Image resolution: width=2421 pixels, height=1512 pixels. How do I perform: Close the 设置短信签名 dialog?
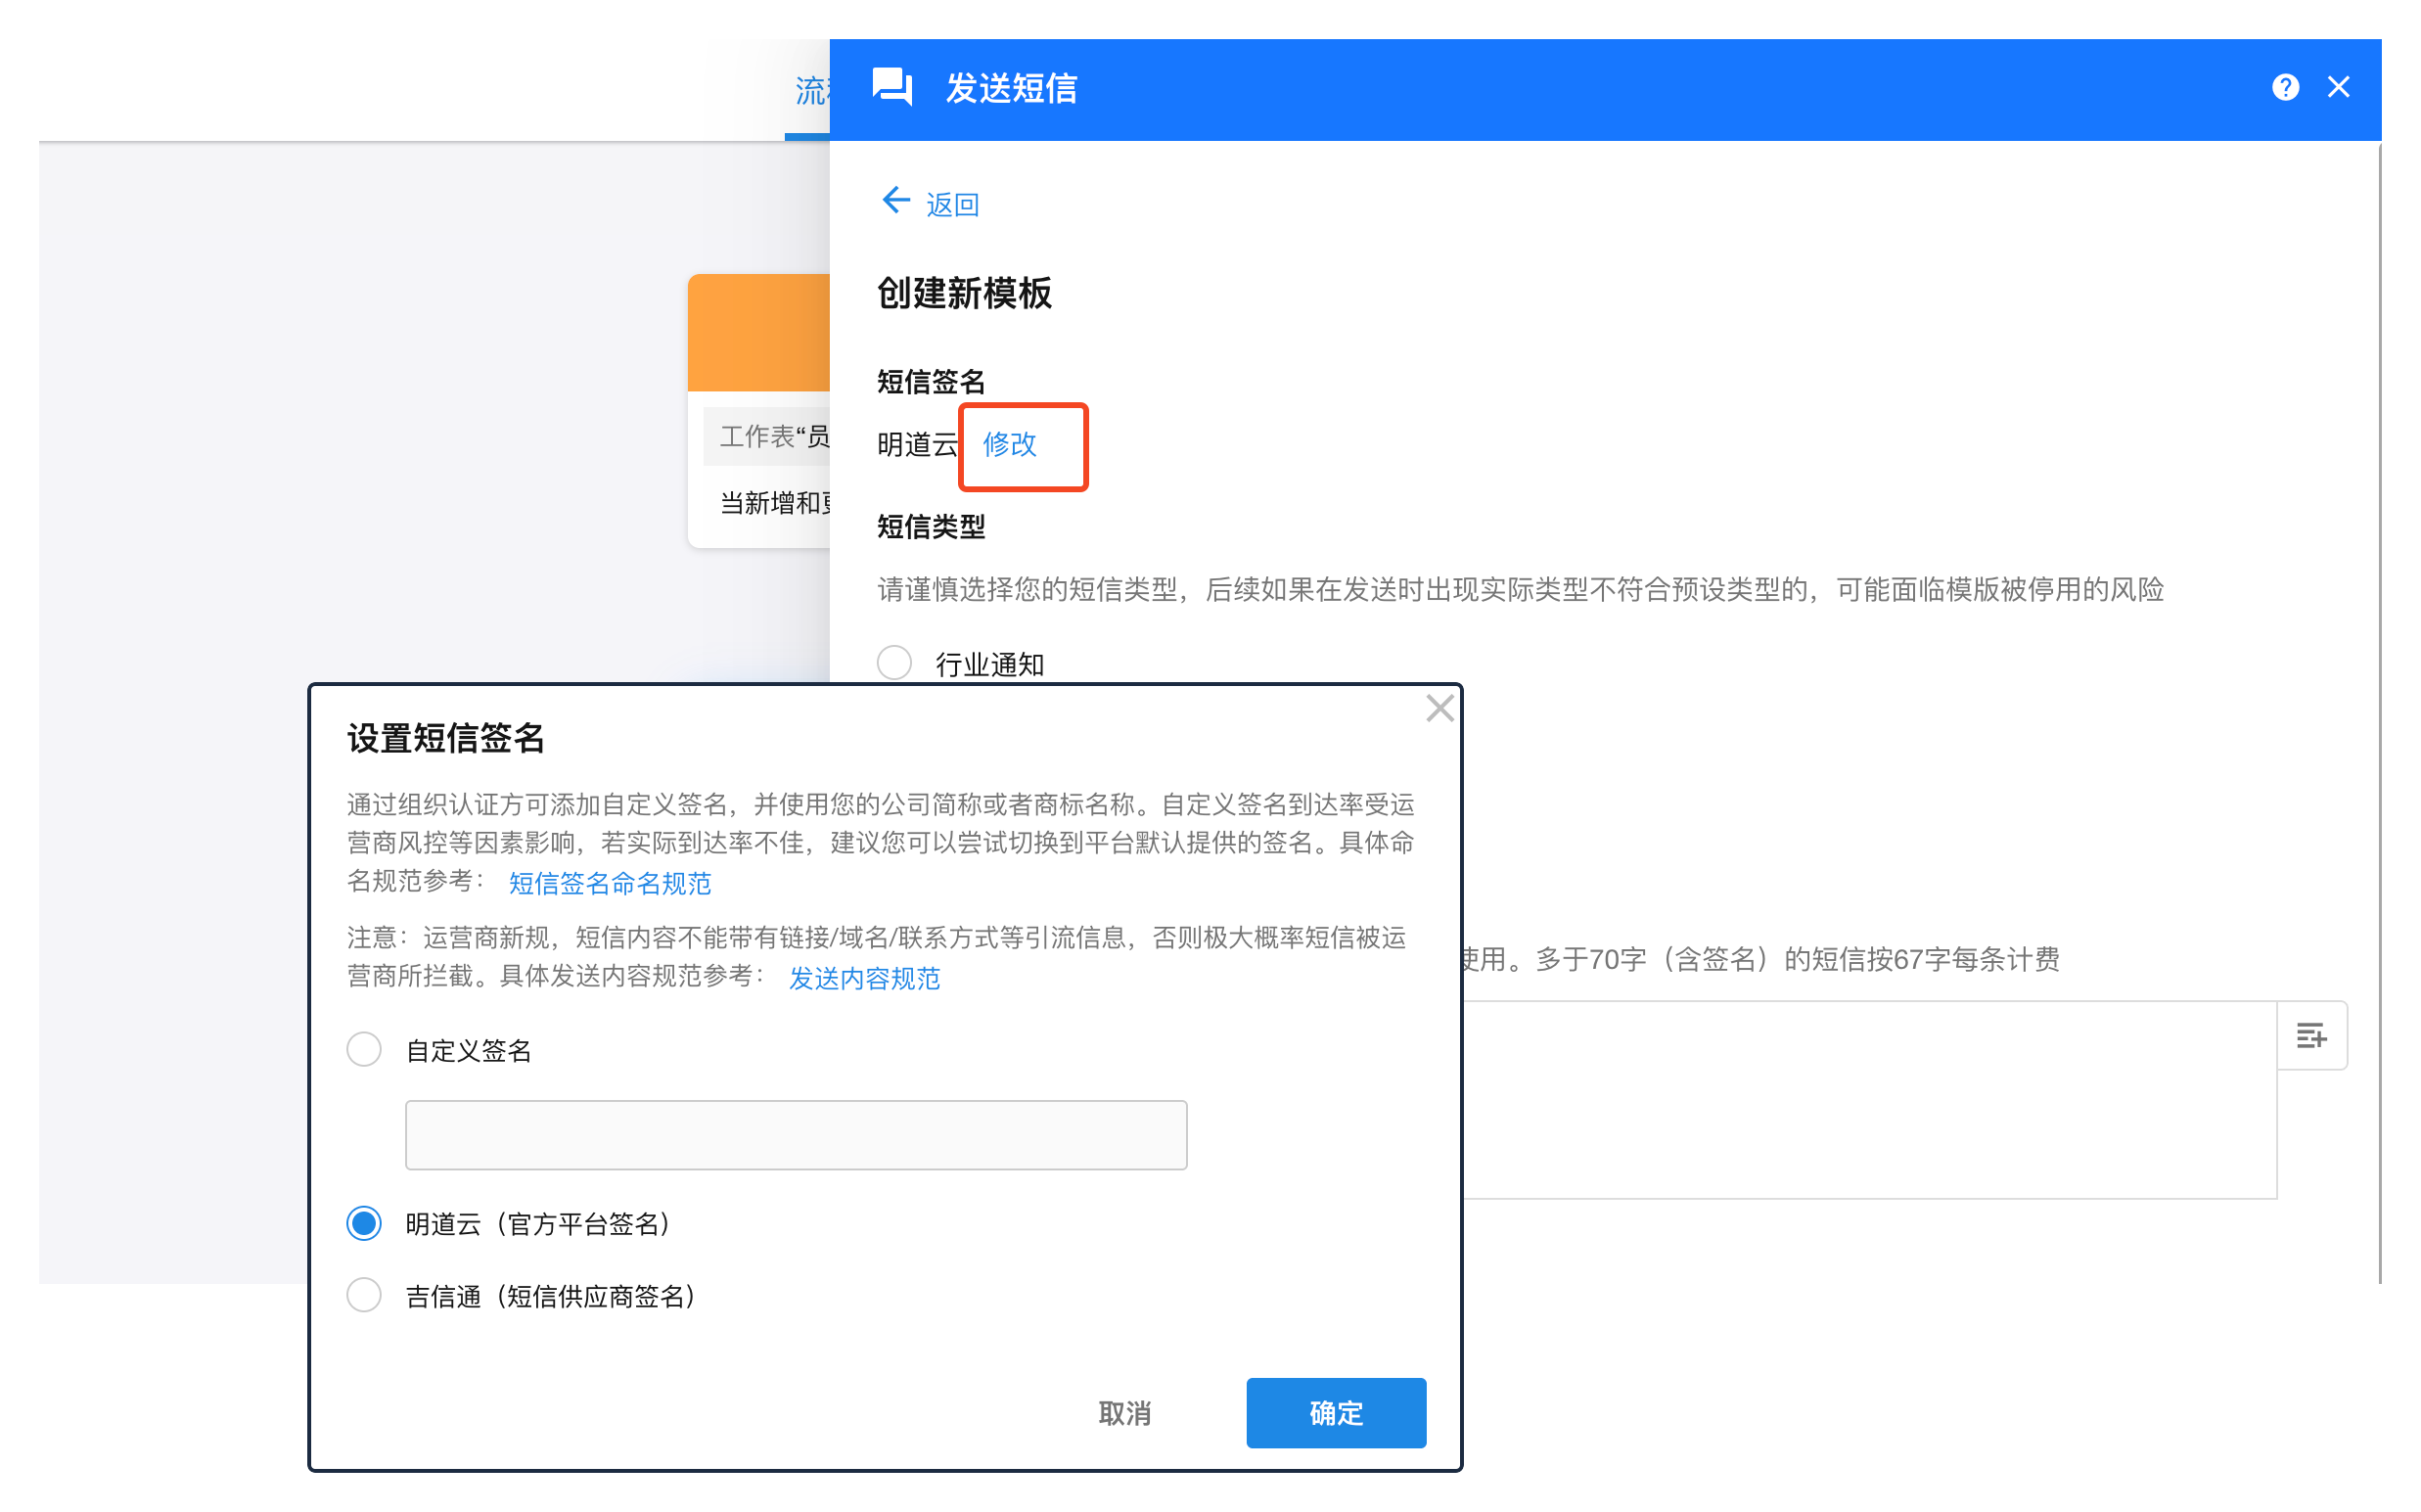[x=1439, y=708]
